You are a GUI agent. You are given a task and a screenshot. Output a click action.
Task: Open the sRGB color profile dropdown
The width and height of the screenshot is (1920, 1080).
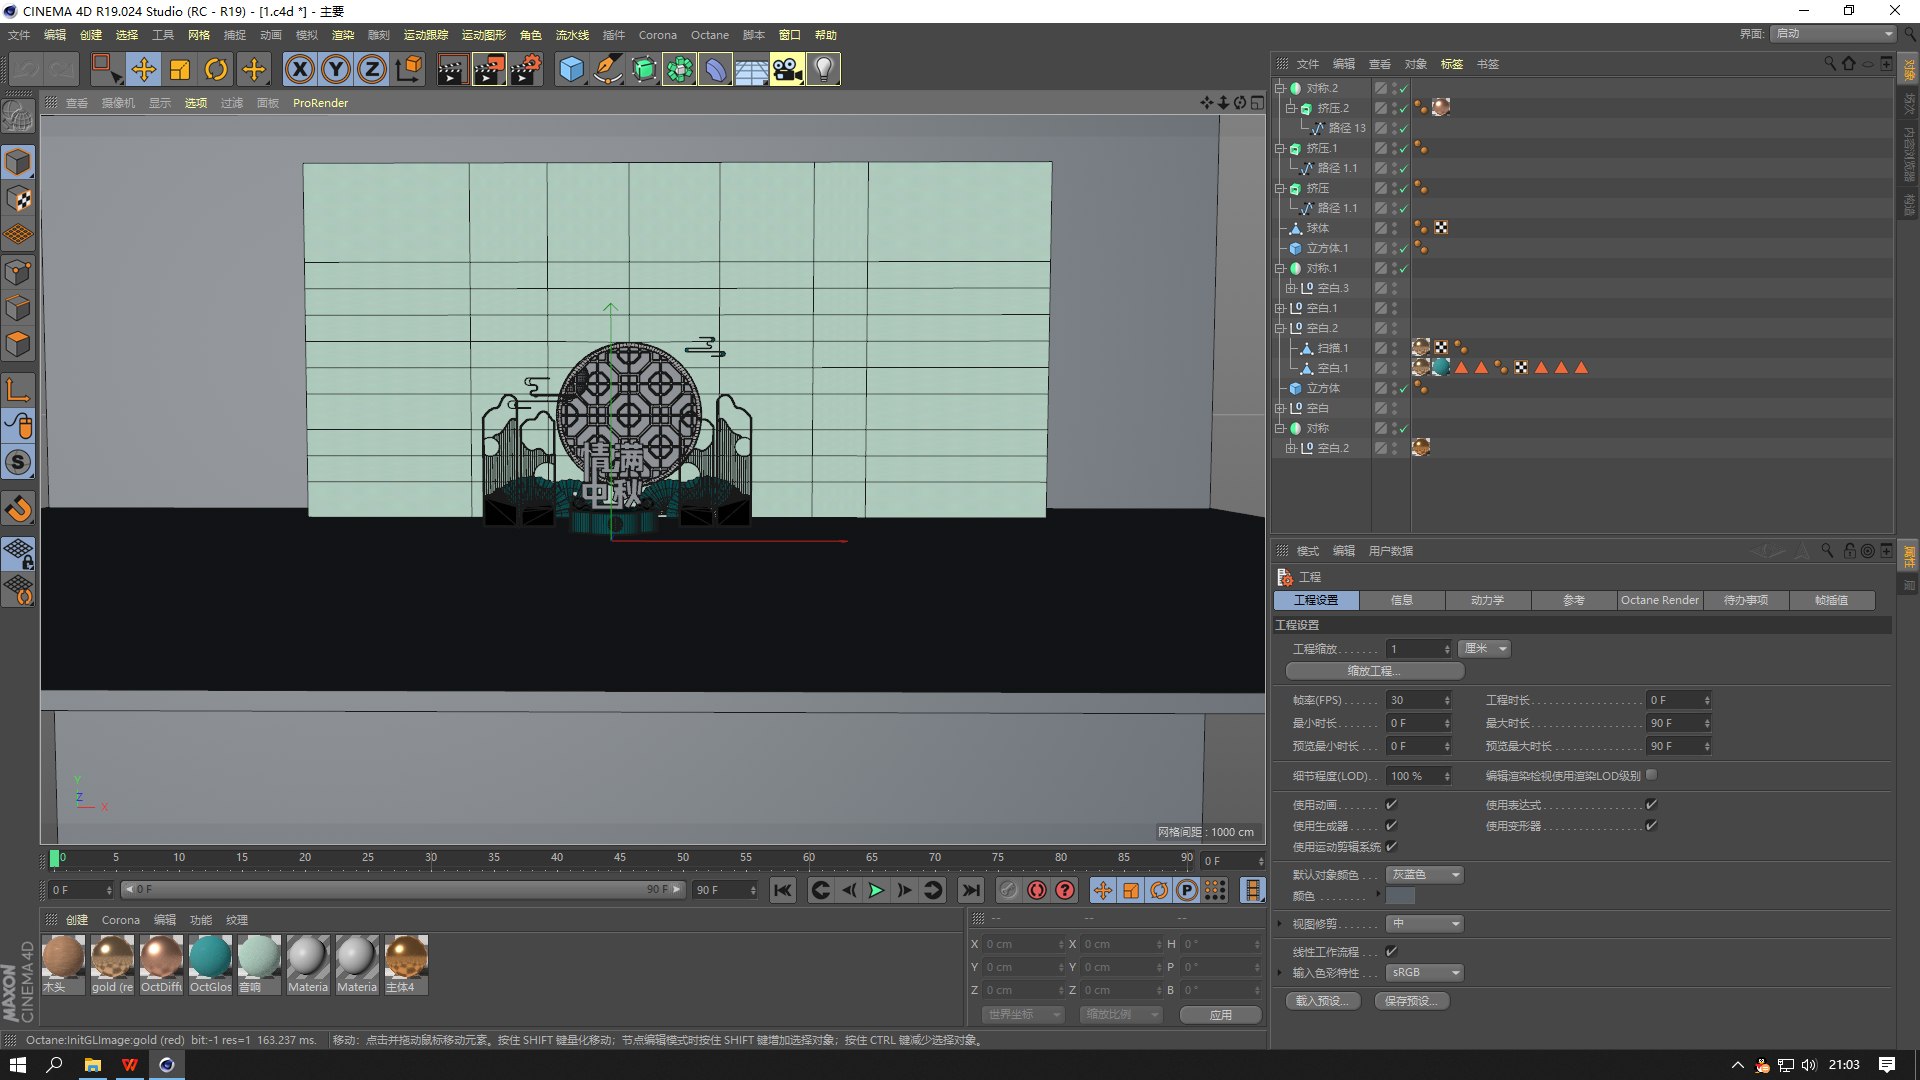click(x=1425, y=972)
